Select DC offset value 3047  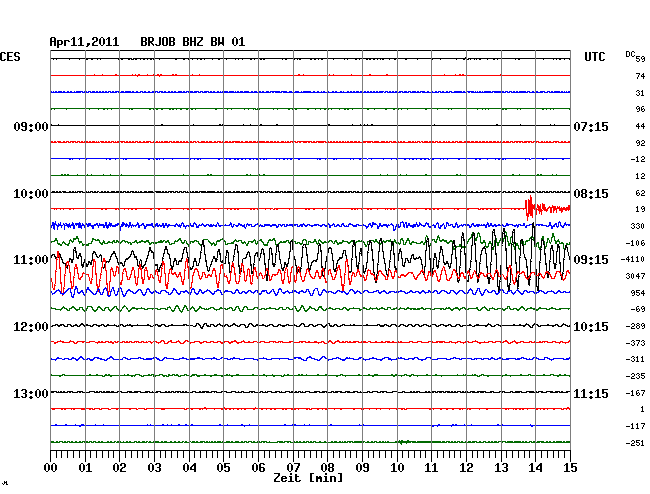[x=635, y=276]
